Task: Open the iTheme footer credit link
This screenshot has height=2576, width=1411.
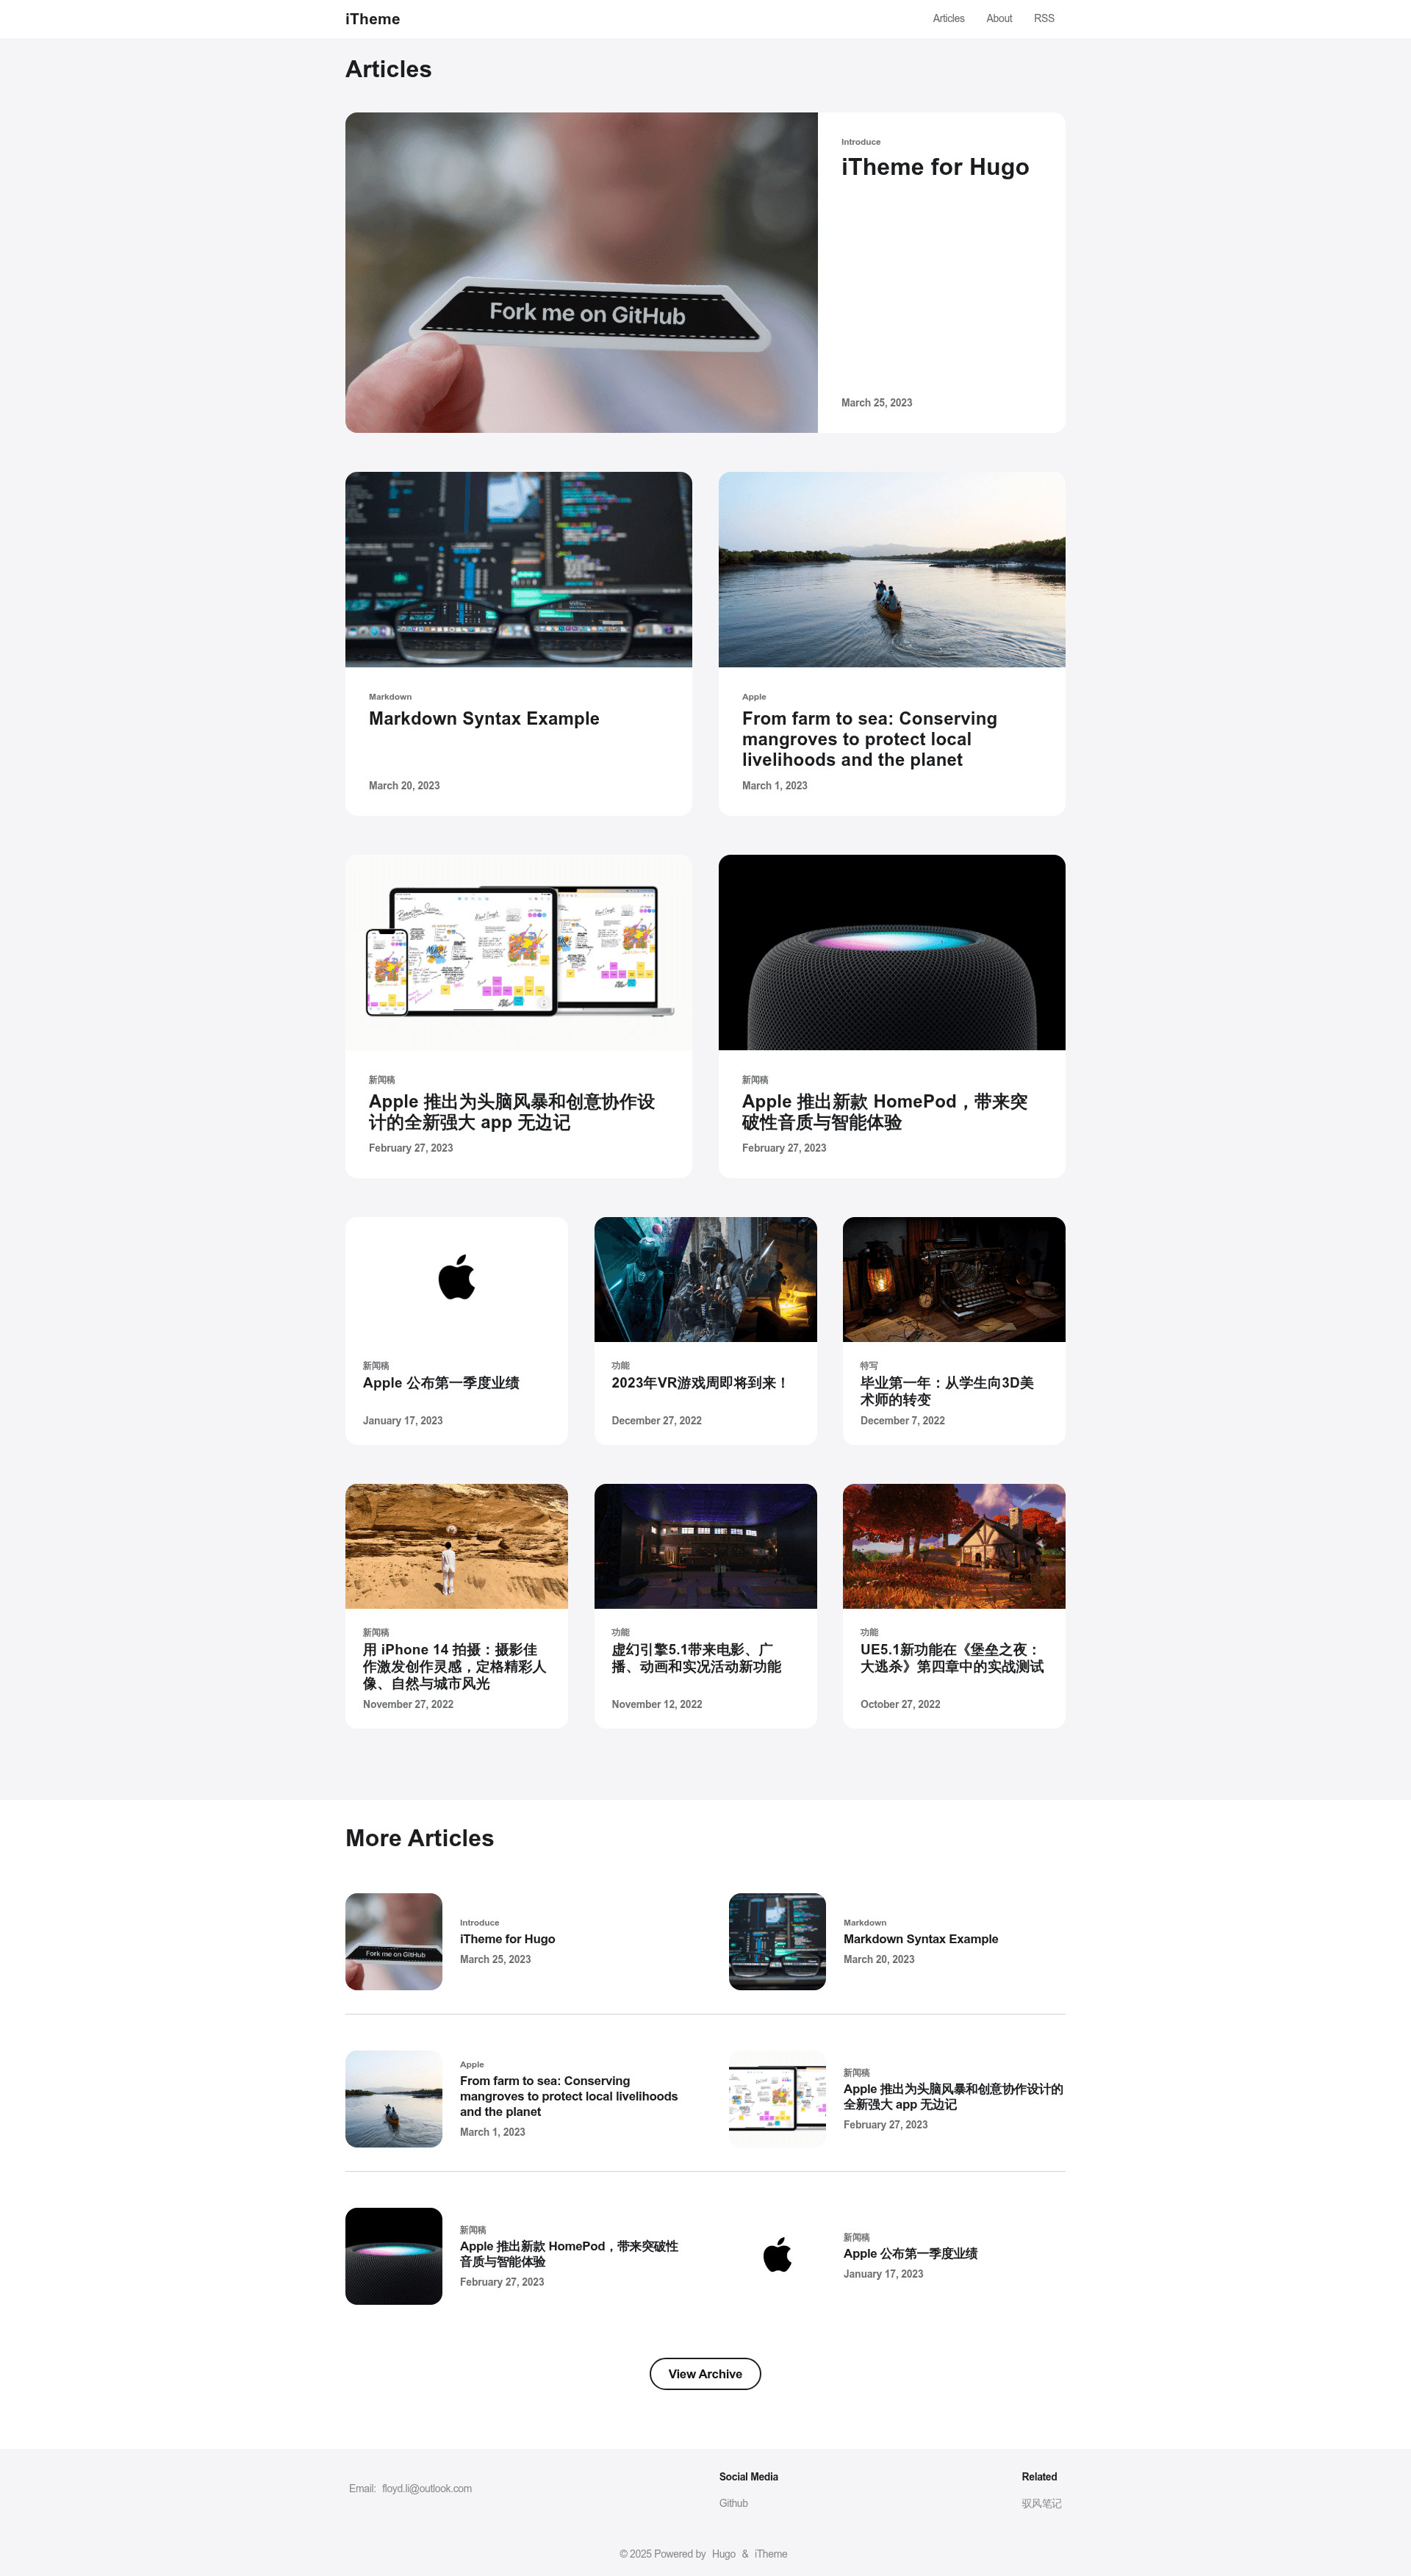Action: coord(770,2554)
